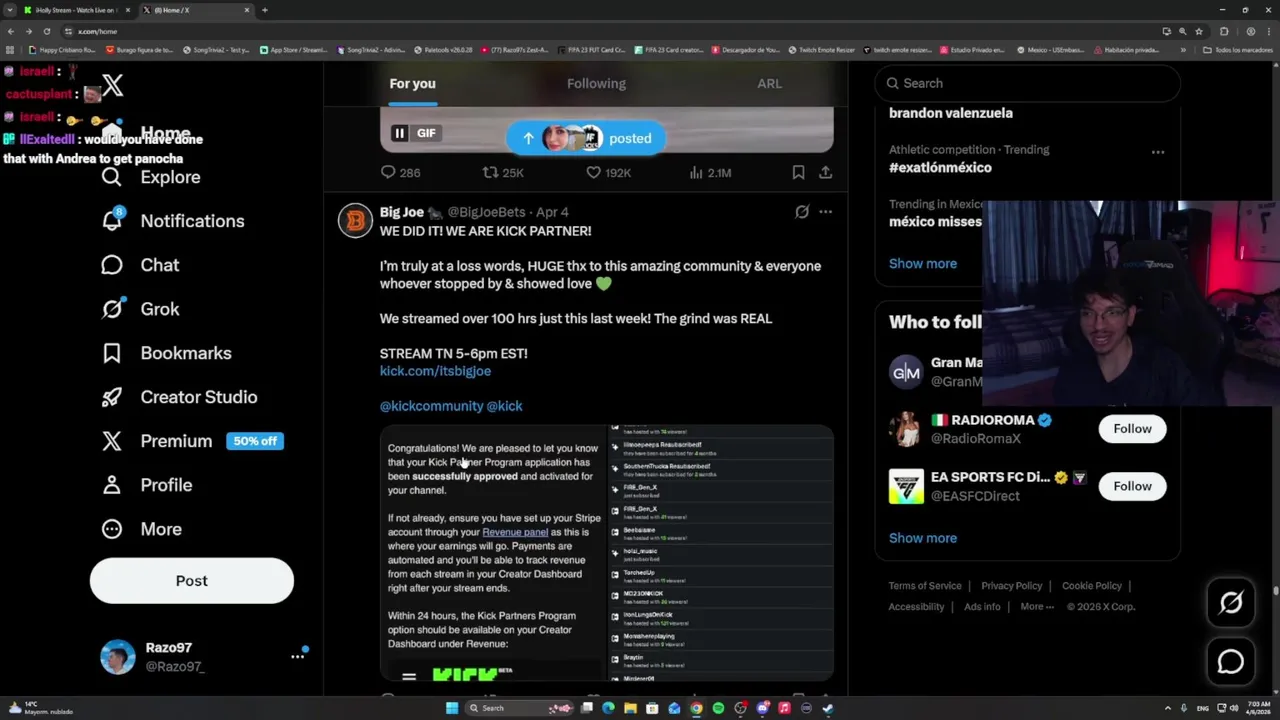
Task: Follow EA SPORTS FC Direct
Action: point(1132,486)
